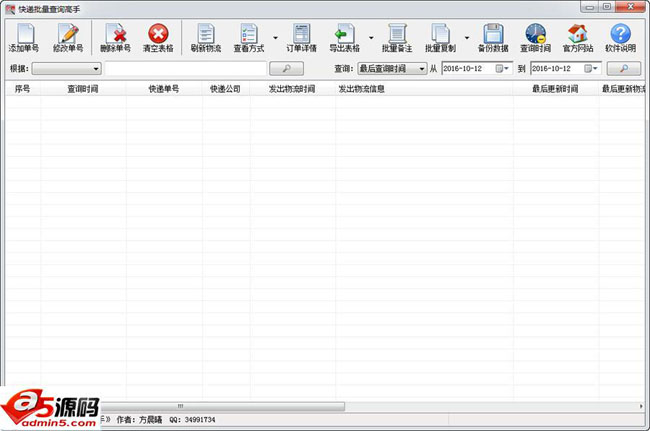This screenshot has height=431, width=650.
Task: Click the 发出物流信息 column header
Action: click(424, 89)
